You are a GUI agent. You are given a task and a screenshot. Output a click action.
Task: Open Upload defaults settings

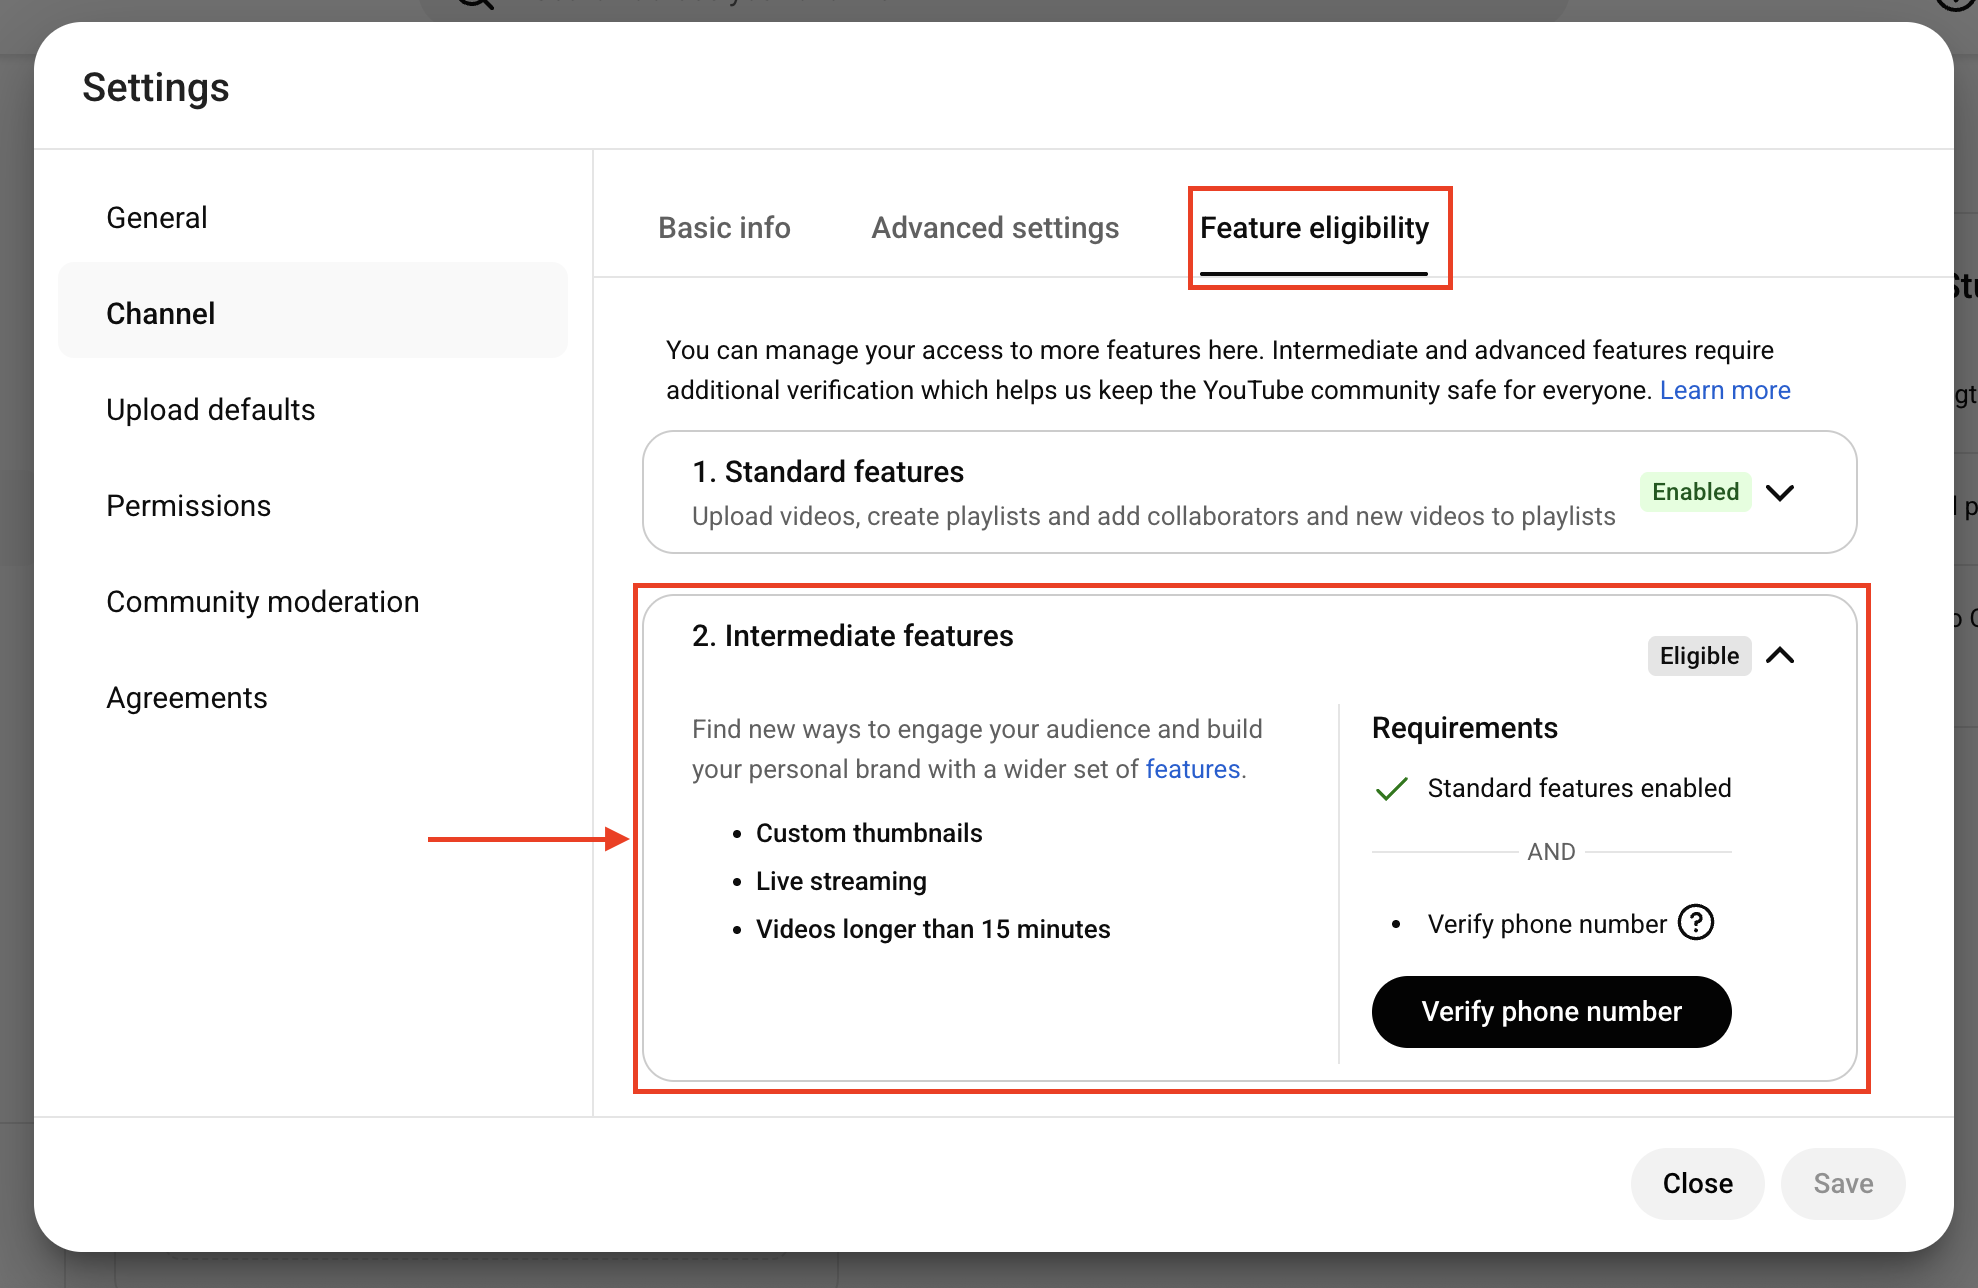(x=211, y=410)
